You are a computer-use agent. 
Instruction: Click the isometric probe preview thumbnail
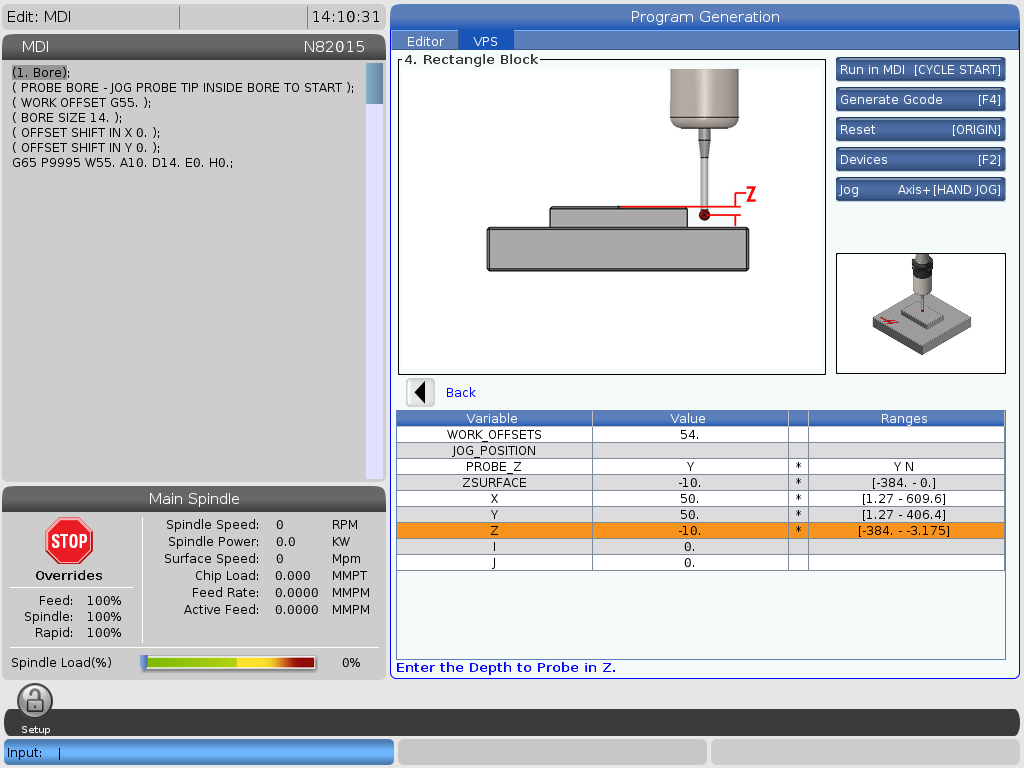[x=921, y=313]
